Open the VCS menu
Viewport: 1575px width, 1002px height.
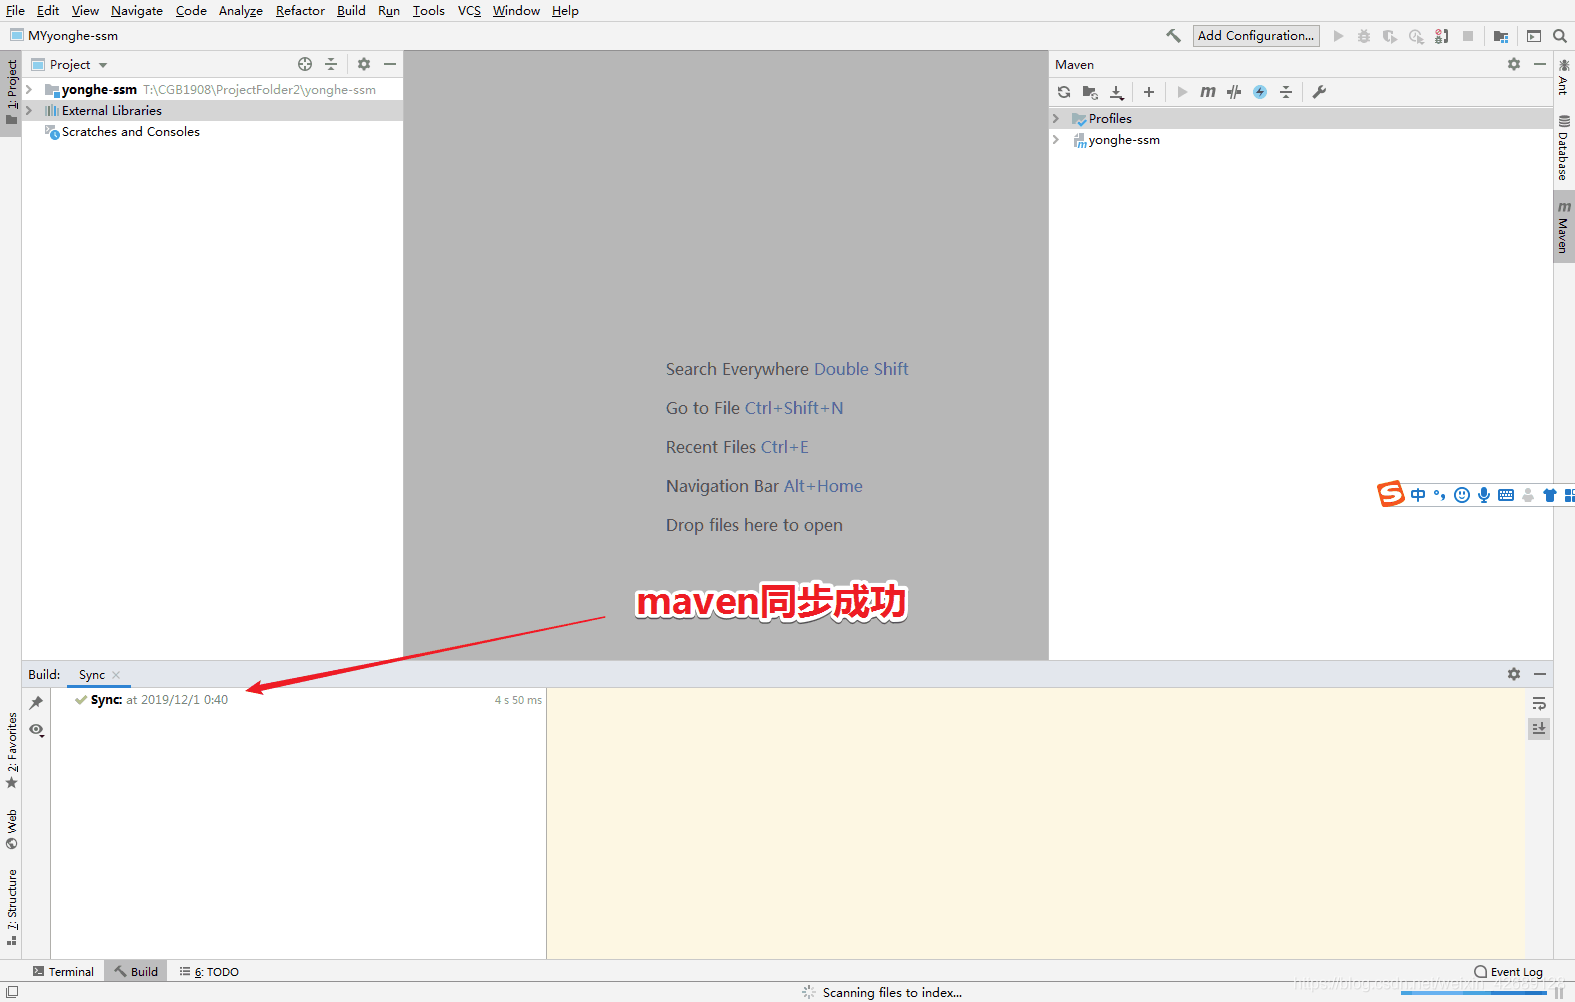pos(469,11)
